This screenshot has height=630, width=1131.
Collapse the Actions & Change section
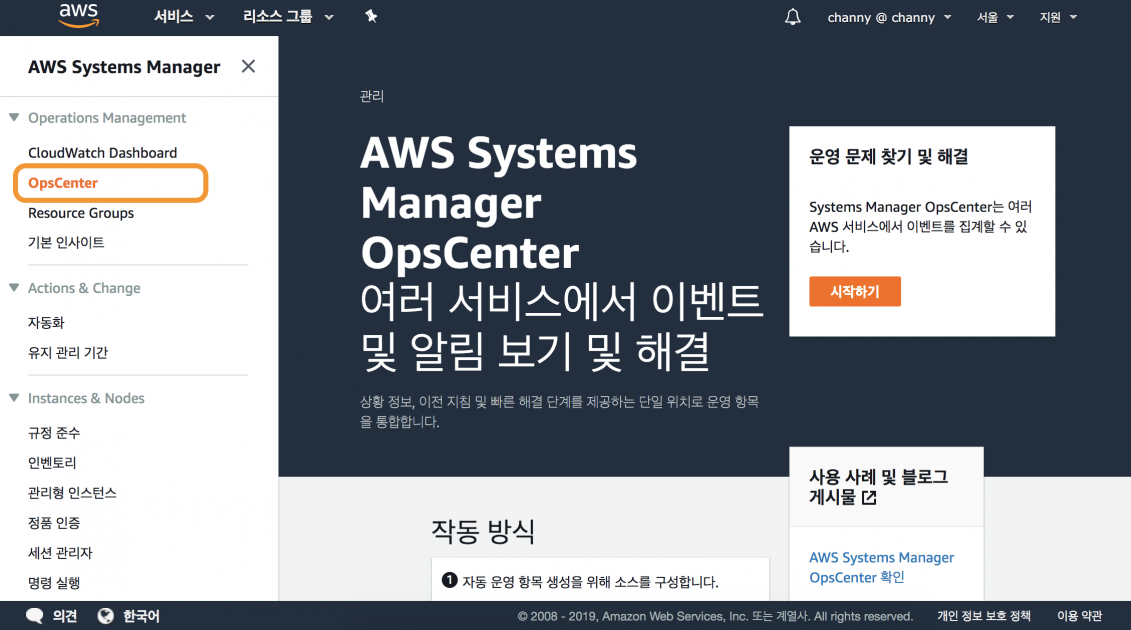pyautogui.click(x=15, y=288)
